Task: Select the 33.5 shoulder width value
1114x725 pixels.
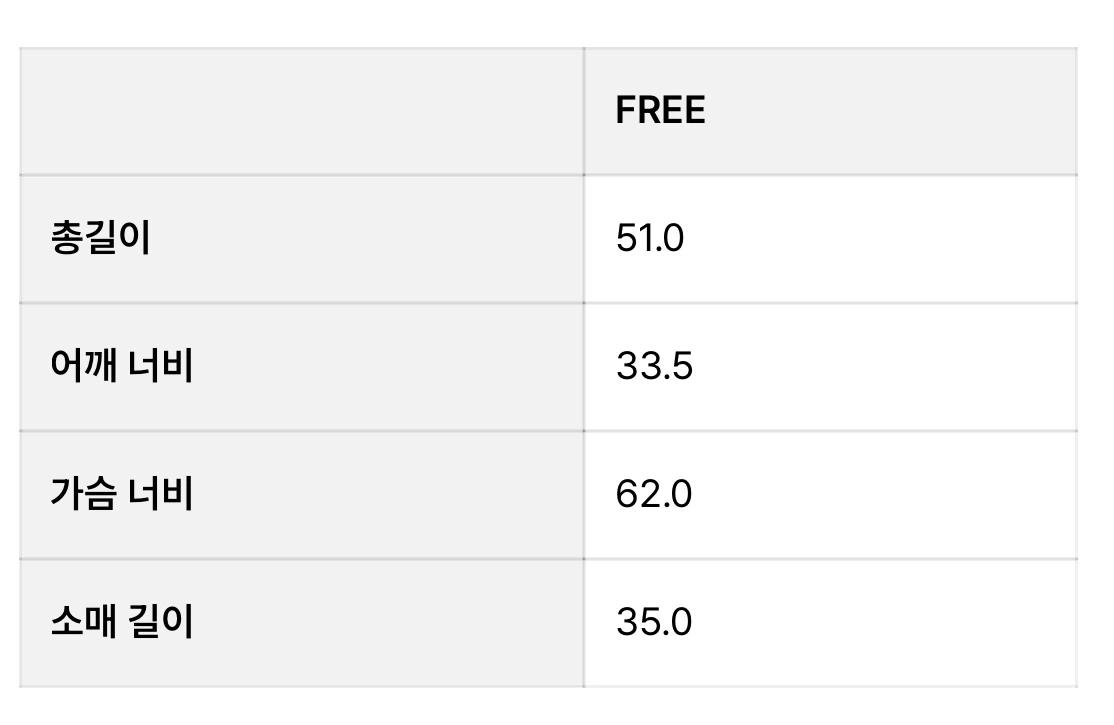Action: [x=654, y=366]
